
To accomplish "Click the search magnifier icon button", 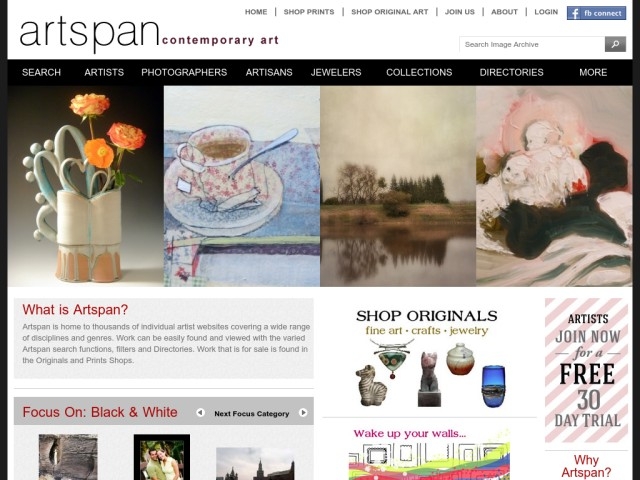I will tap(615, 44).
